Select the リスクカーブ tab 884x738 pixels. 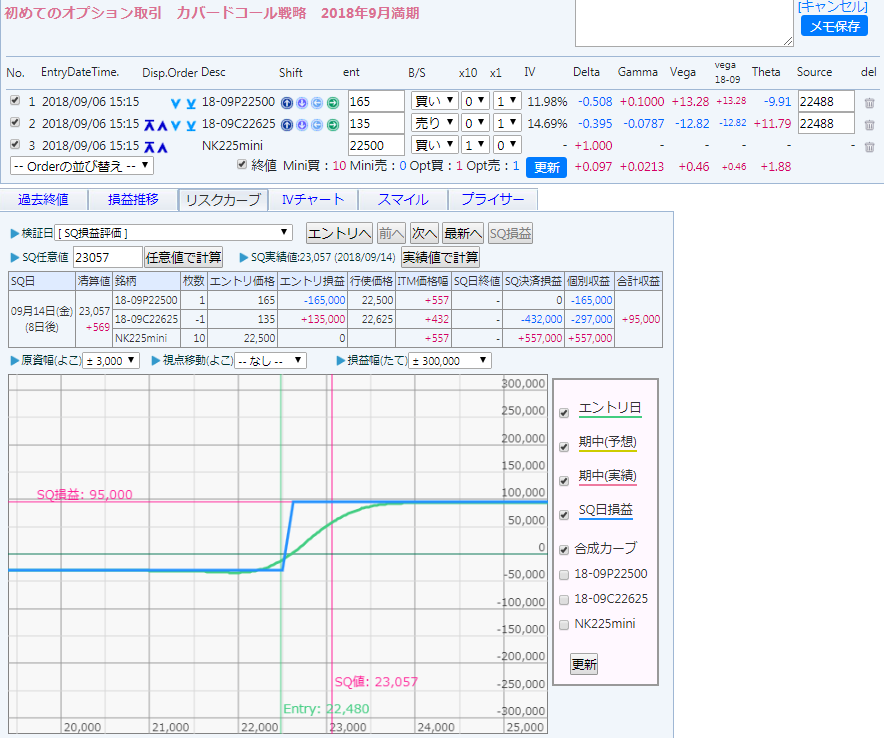223,200
